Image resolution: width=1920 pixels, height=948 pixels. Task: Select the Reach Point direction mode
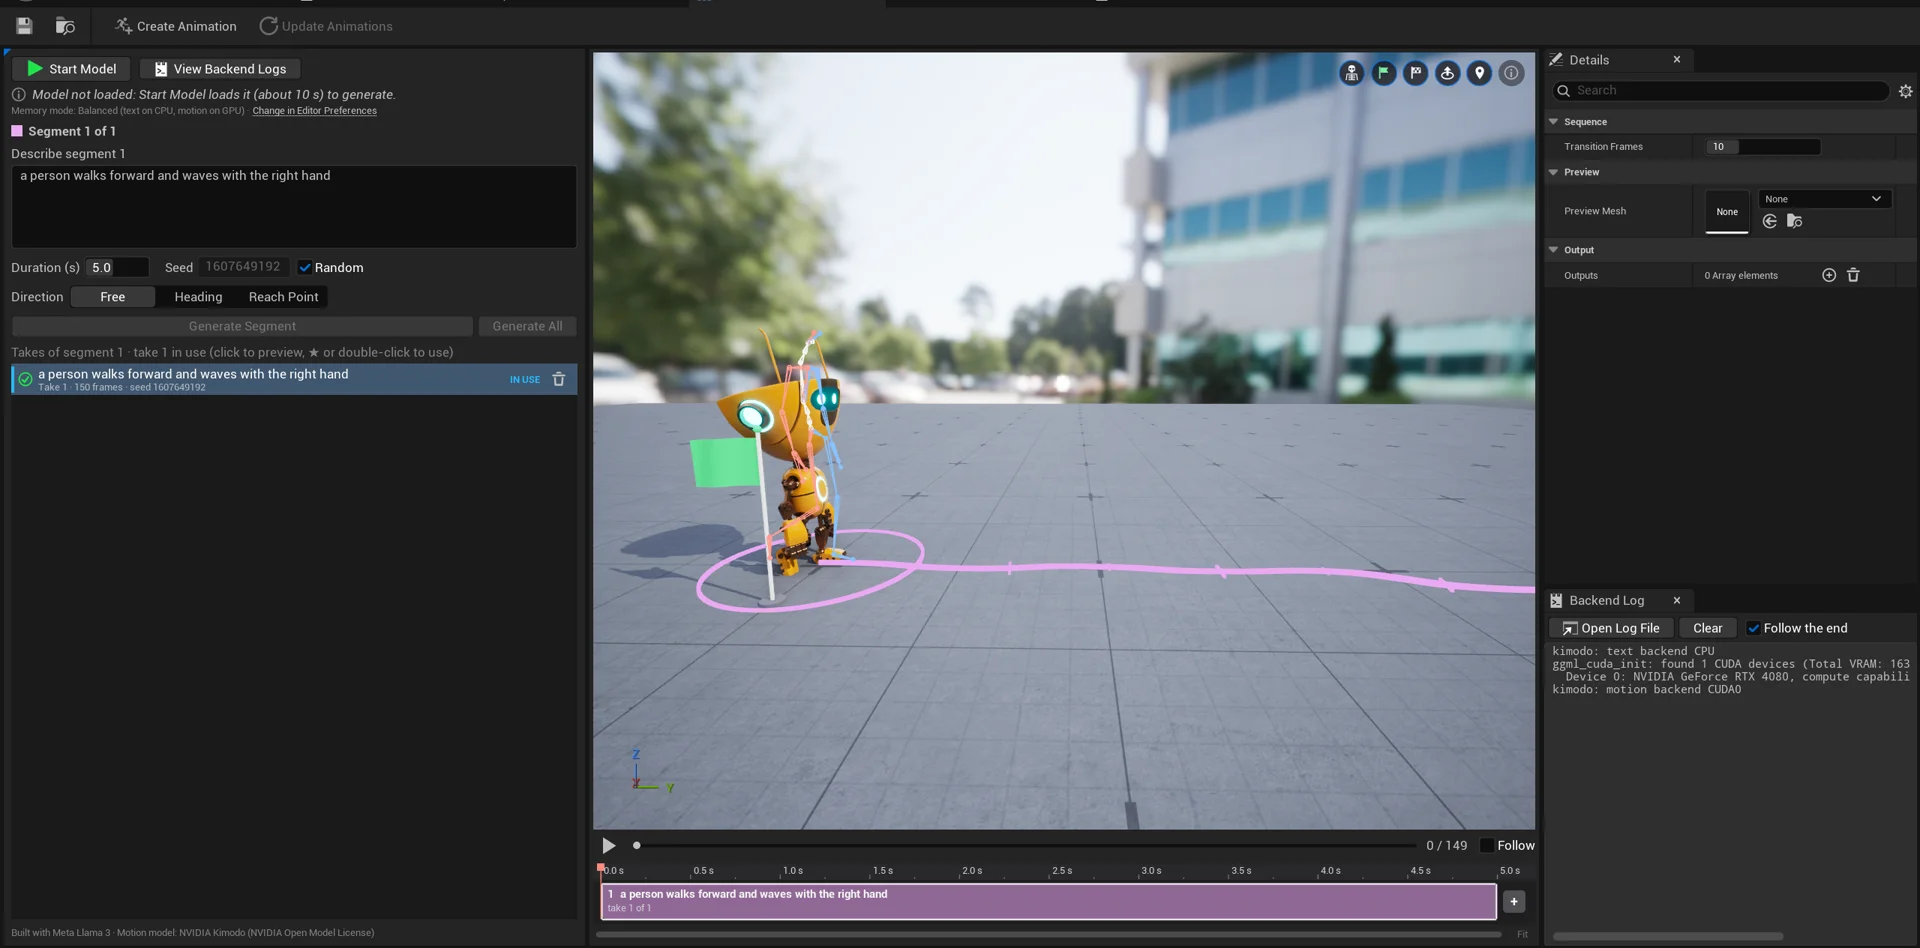point(283,297)
